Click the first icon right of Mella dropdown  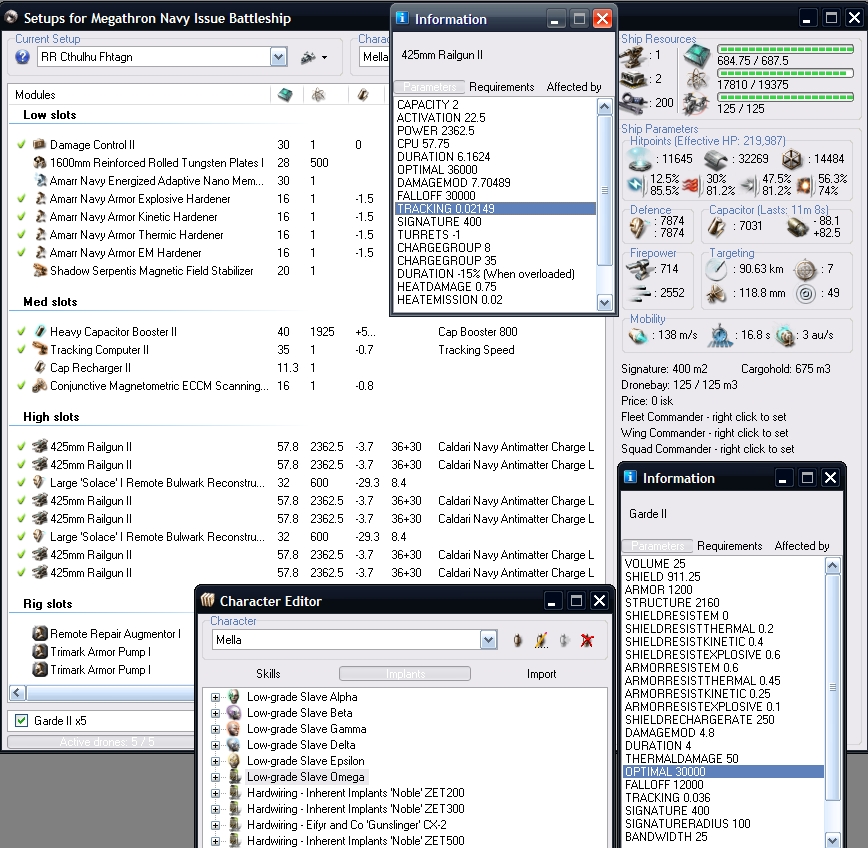point(517,640)
